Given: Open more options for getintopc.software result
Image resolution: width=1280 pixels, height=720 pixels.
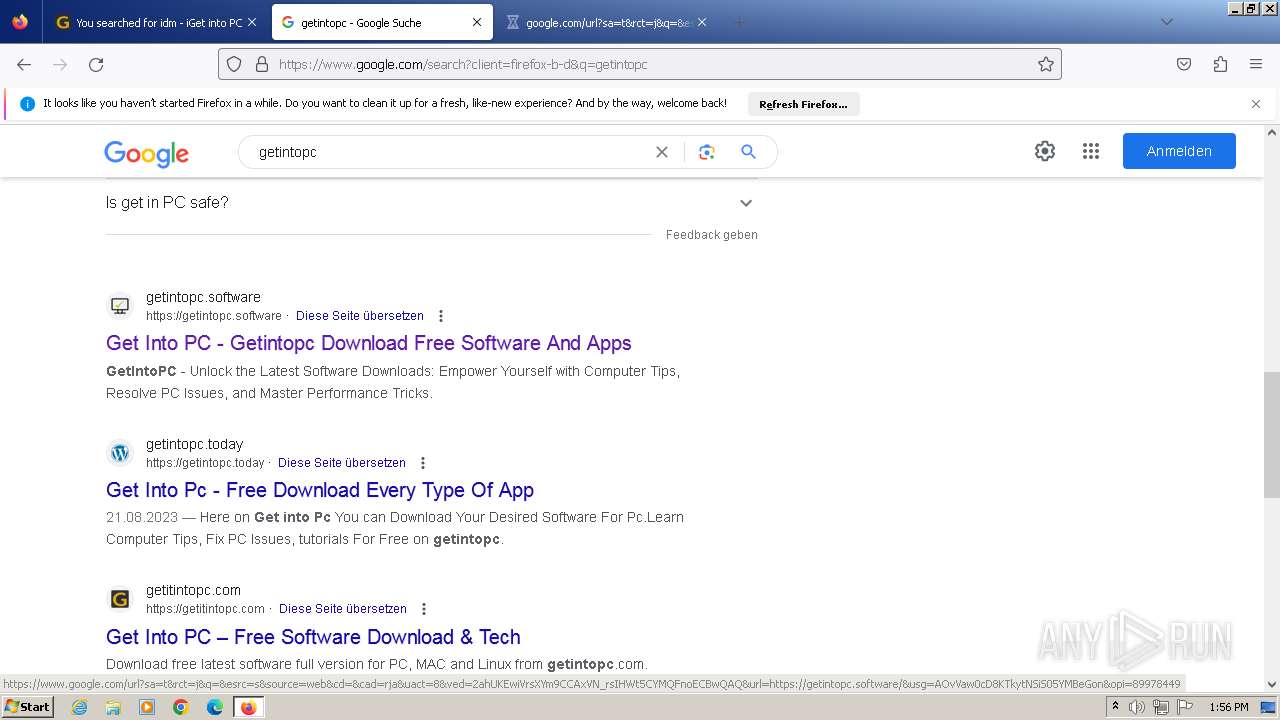Looking at the screenshot, I should click(441, 316).
